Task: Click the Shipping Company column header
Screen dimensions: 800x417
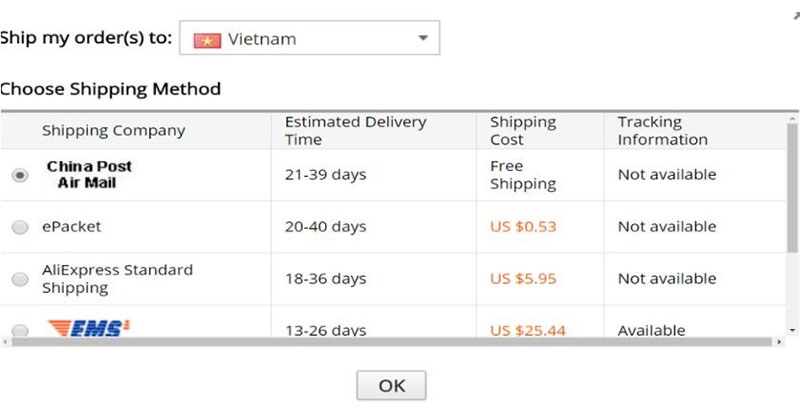Action: (x=113, y=131)
